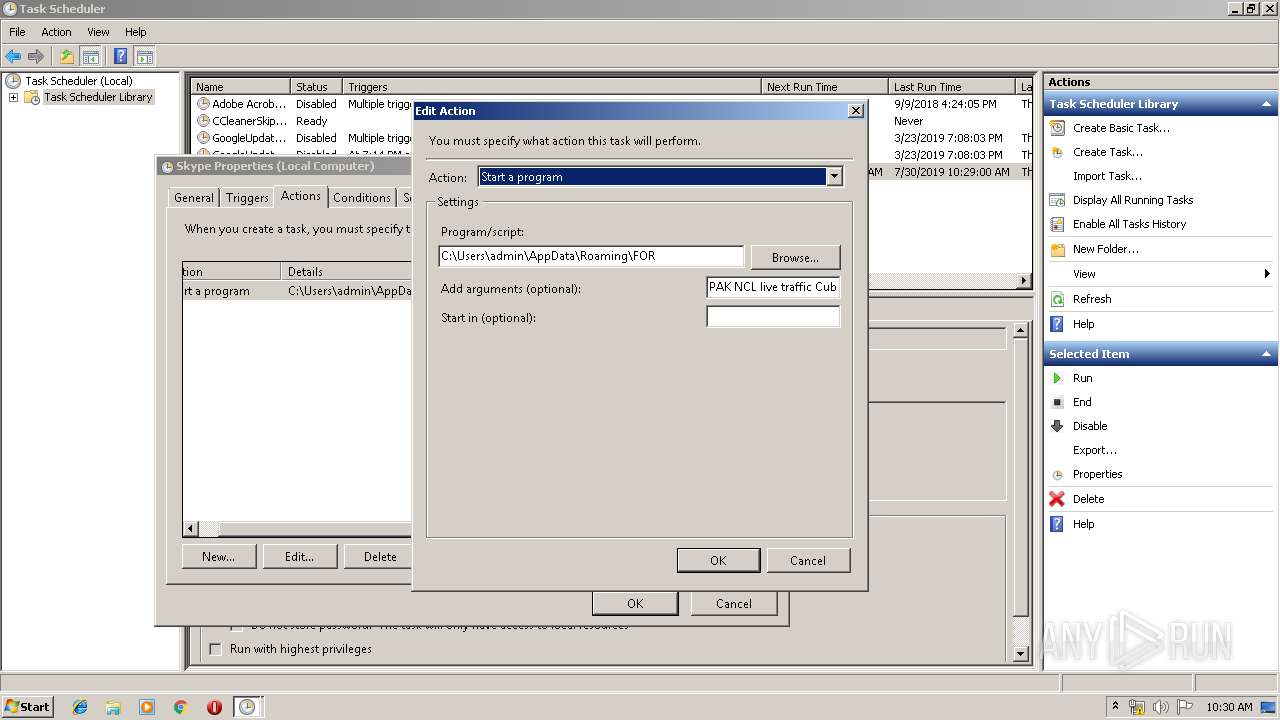
Task: Open the Windows Start menu
Action: pyautogui.click(x=27, y=706)
